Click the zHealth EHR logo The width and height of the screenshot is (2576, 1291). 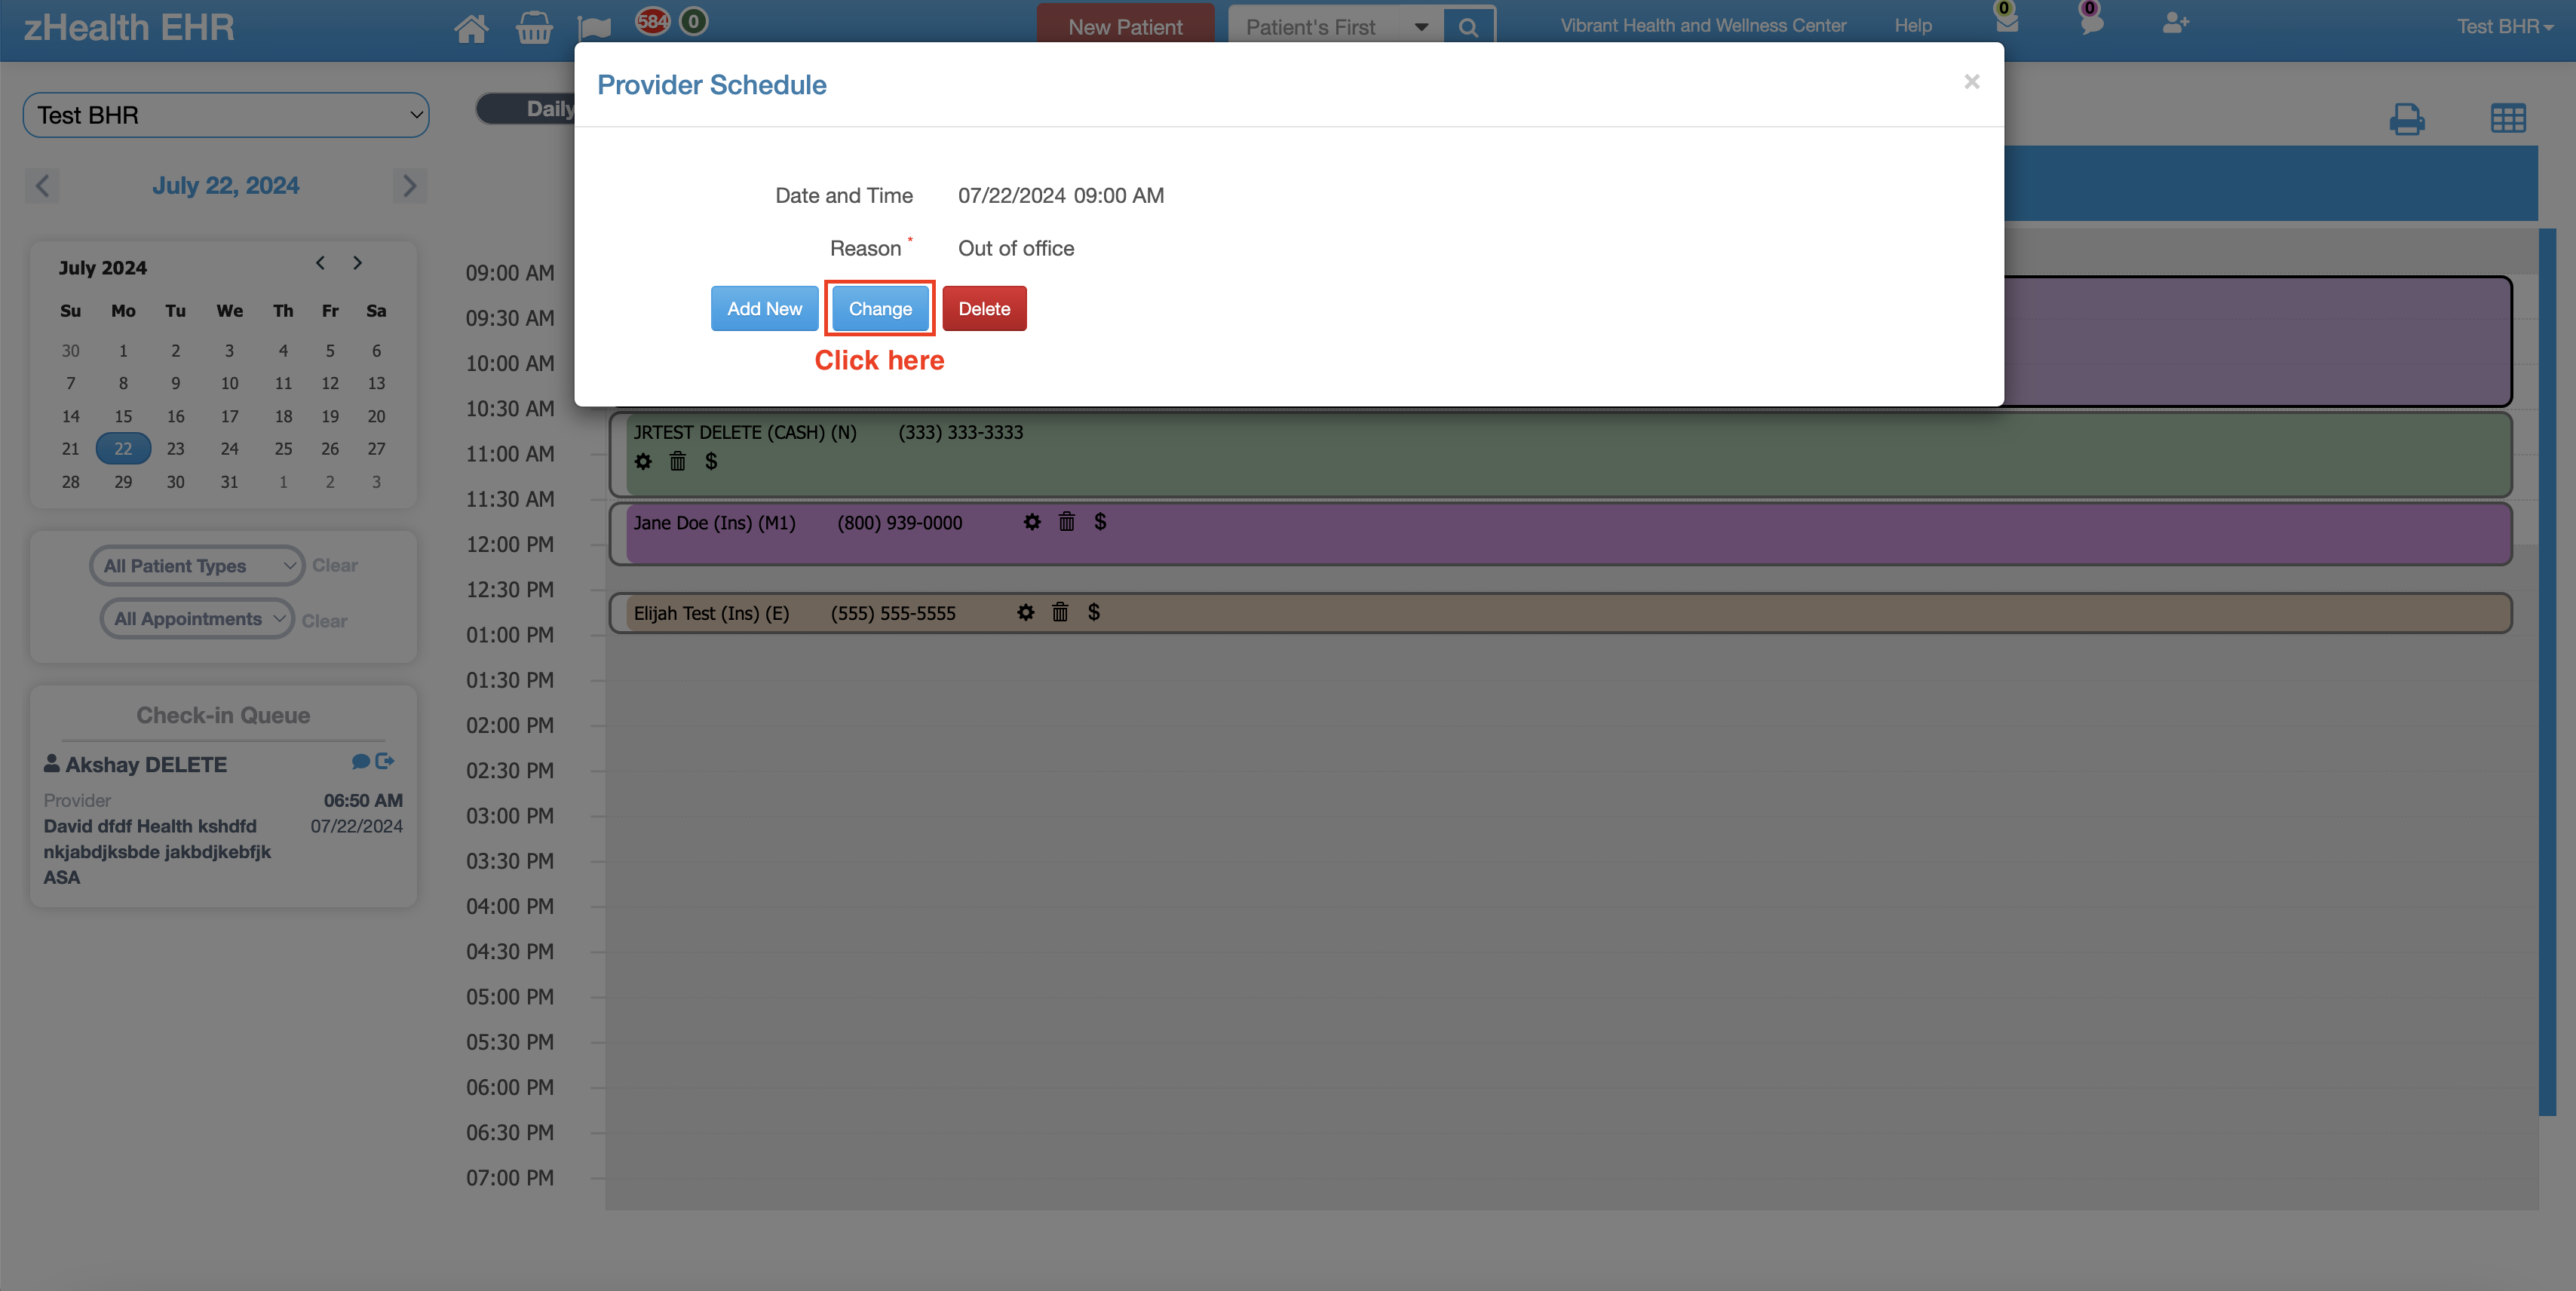tap(129, 27)
